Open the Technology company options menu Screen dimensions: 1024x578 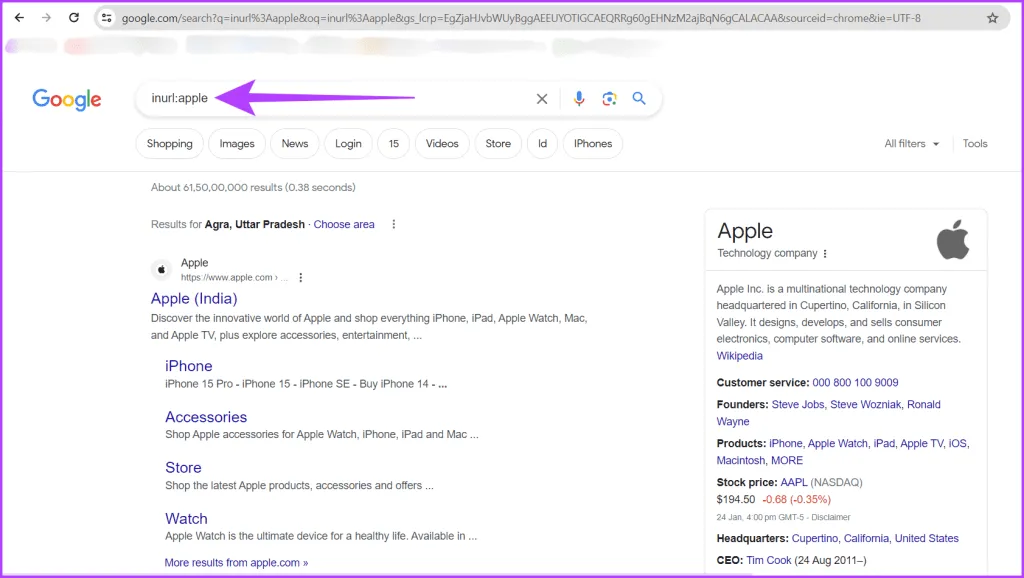coord(825,254)
